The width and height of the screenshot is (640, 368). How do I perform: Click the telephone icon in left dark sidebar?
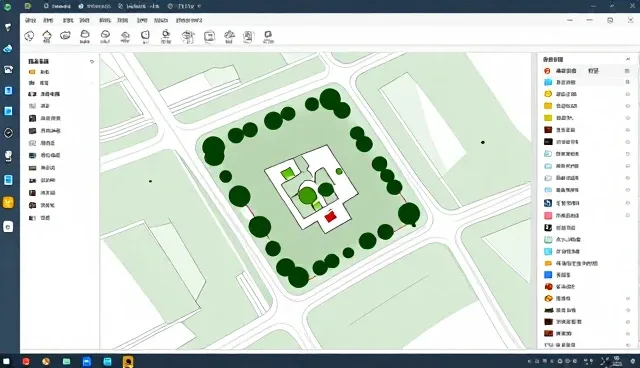point(8,69)
